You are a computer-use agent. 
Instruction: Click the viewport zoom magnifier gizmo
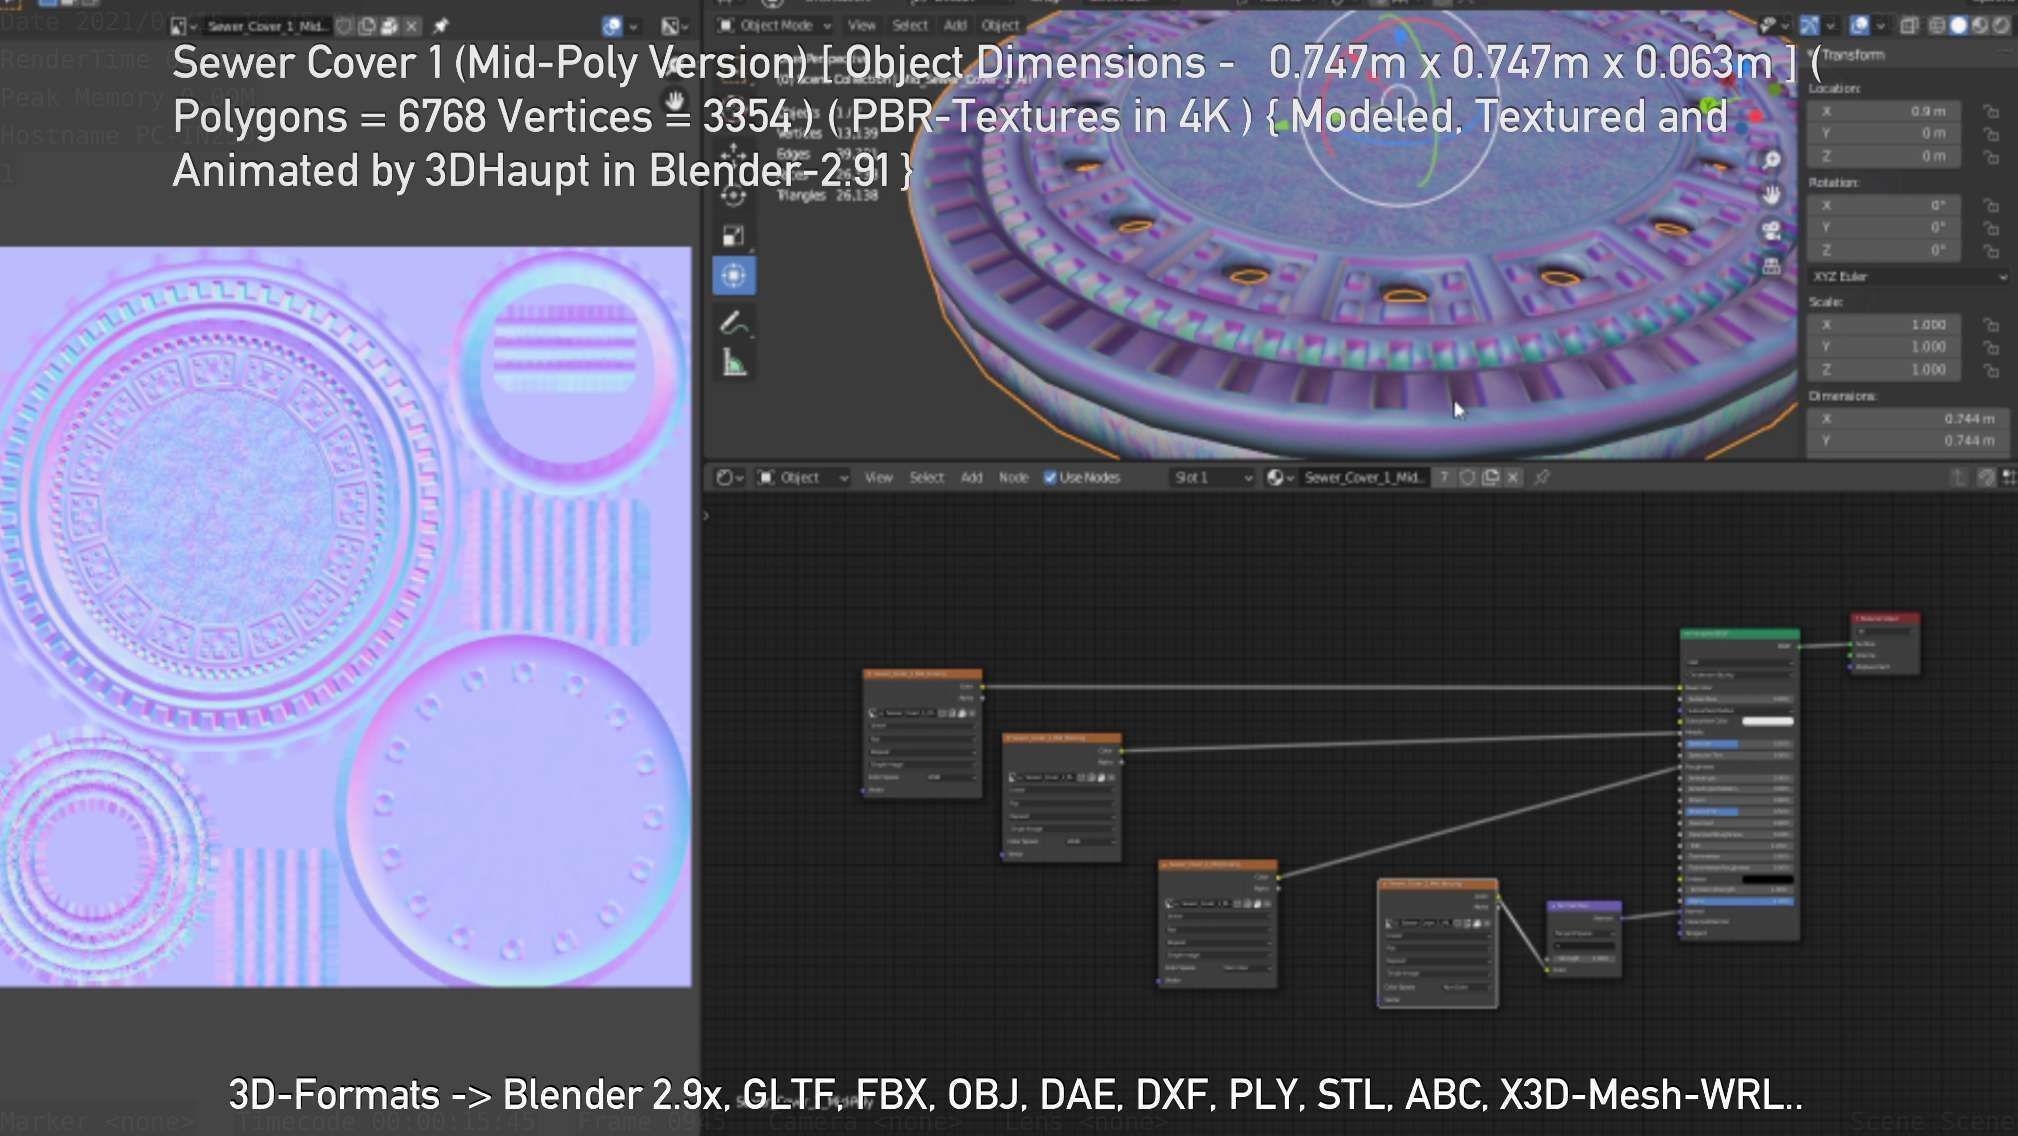pos(1771,160)
